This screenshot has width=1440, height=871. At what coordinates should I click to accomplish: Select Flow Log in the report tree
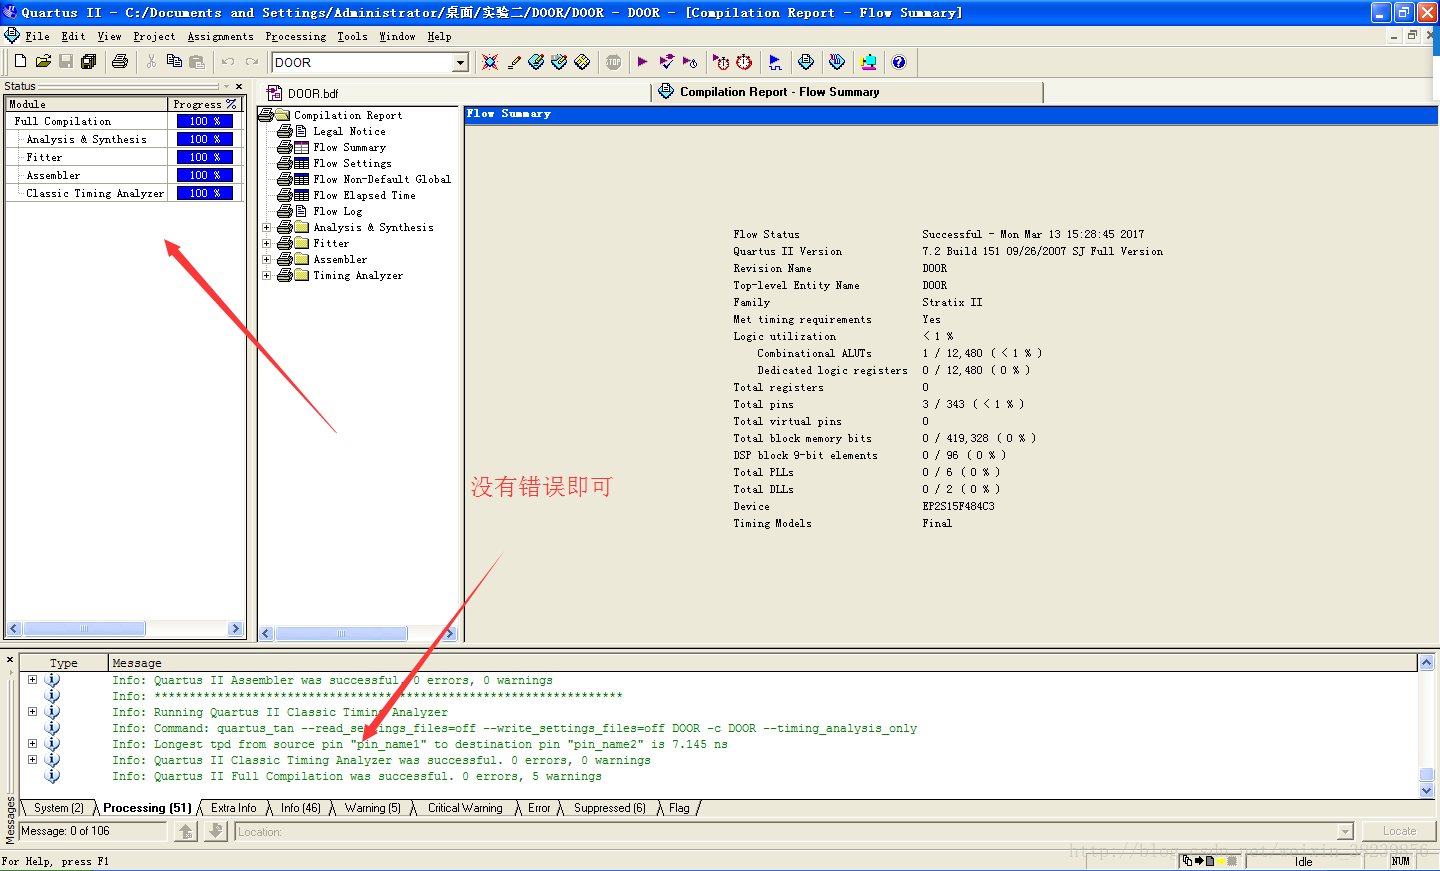coord(337,211)
